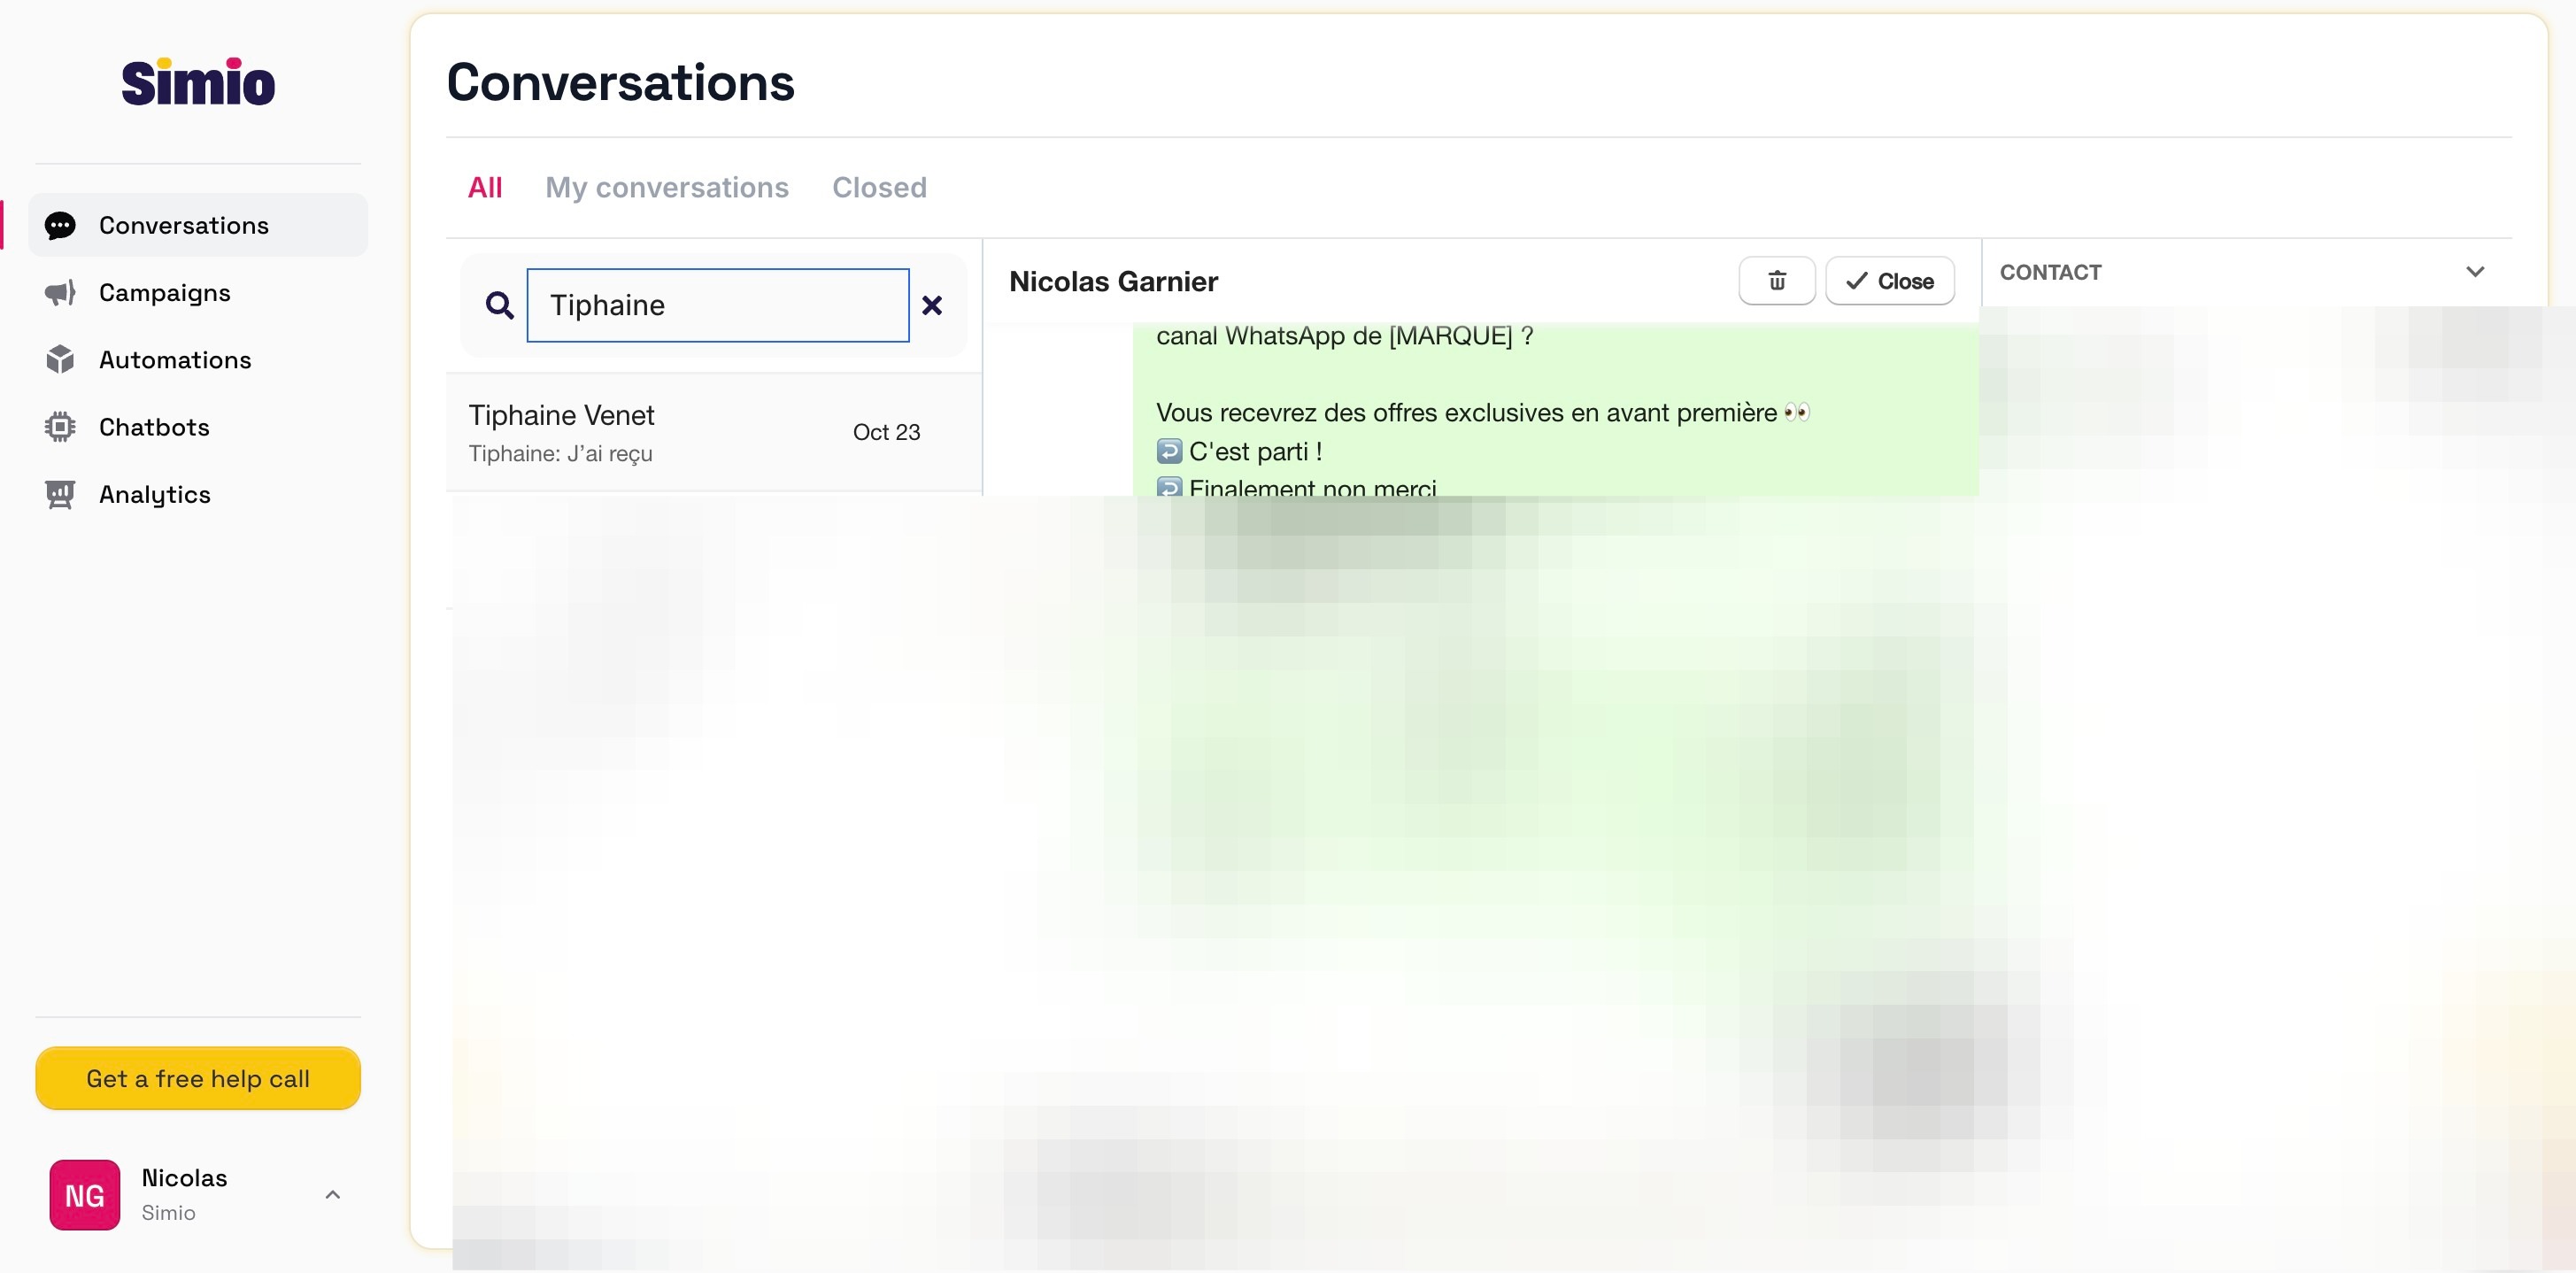Clear the search with the X icon

coord(931,305)
